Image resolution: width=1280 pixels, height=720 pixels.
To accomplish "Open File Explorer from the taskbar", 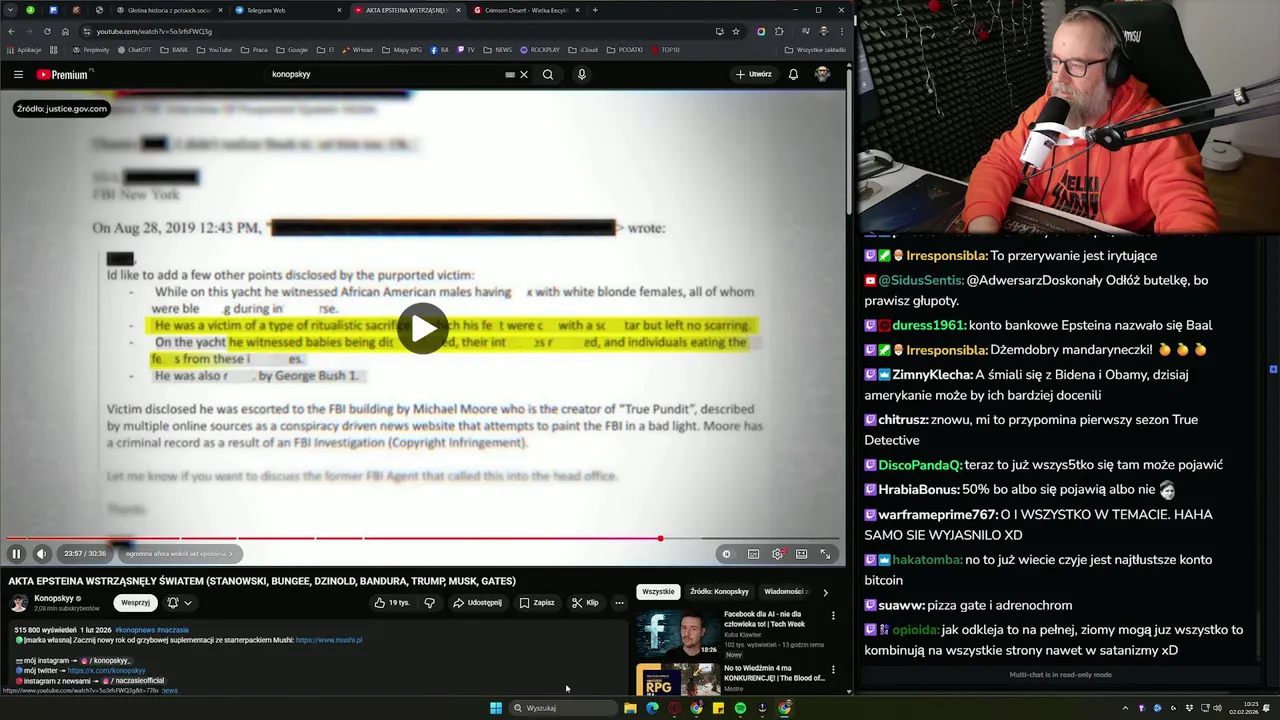I will (630, 708).
